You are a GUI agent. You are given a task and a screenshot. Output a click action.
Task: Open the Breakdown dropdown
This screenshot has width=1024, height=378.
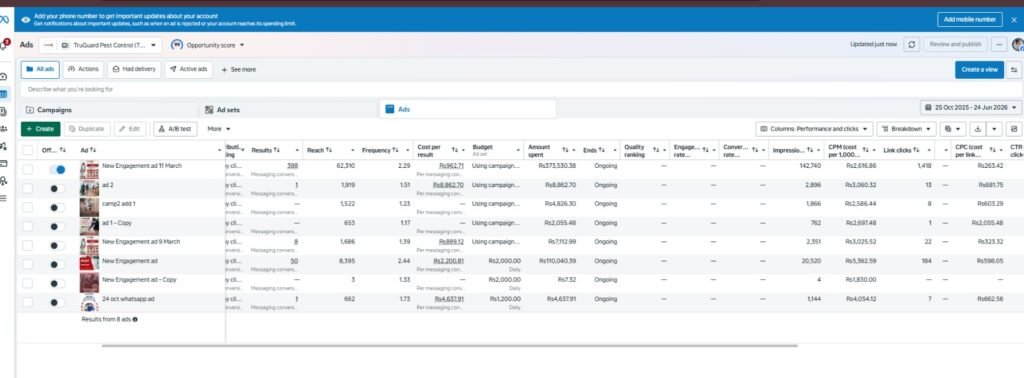tap(906, 129)
